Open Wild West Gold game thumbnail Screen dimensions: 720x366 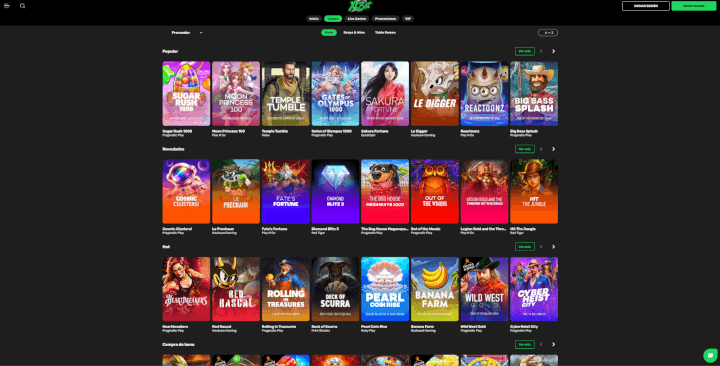484,289
